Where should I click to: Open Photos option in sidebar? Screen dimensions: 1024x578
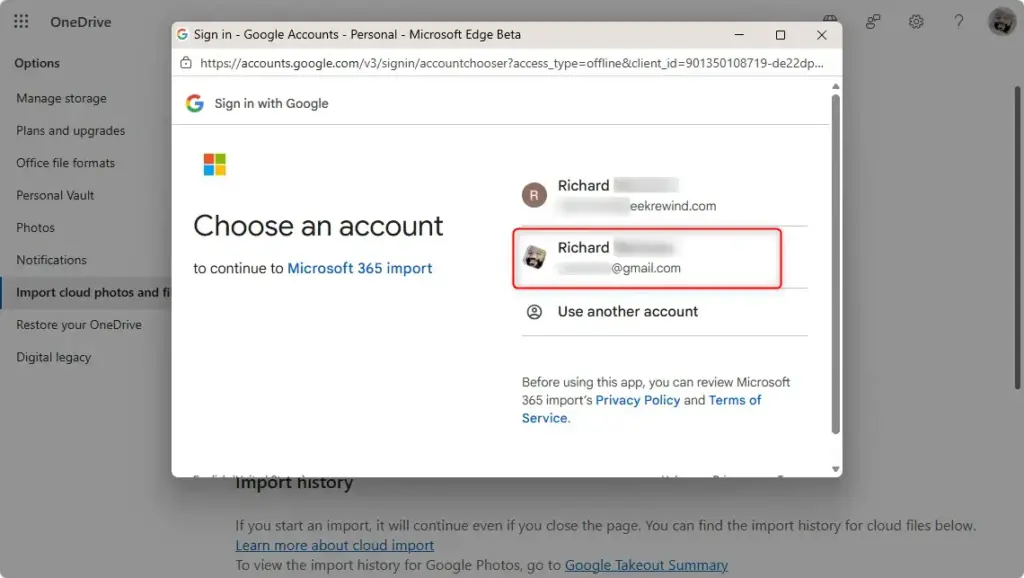(35, 228)
